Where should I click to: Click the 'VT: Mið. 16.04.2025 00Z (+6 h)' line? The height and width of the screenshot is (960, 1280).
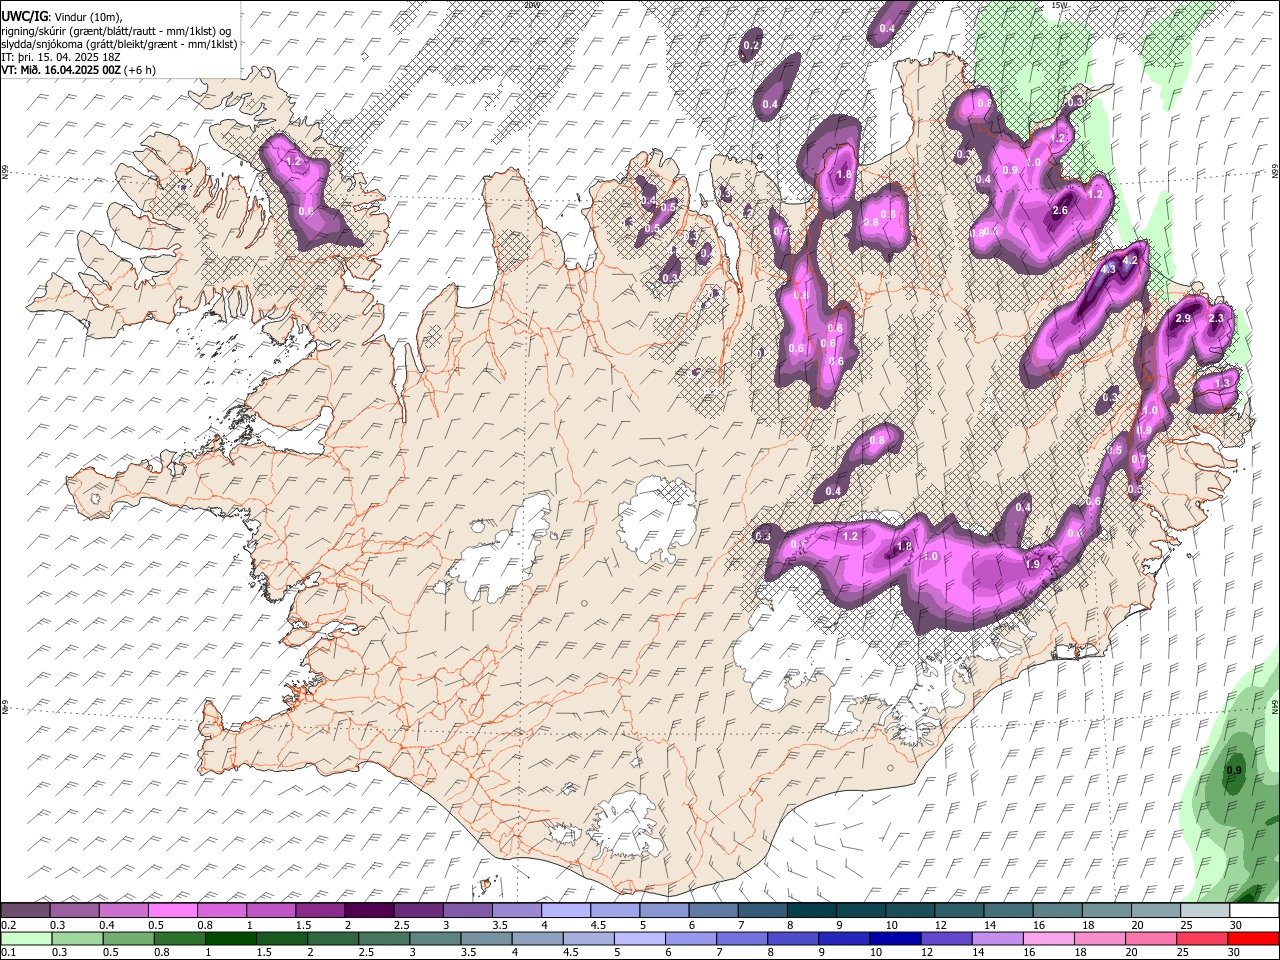[78, 70]
